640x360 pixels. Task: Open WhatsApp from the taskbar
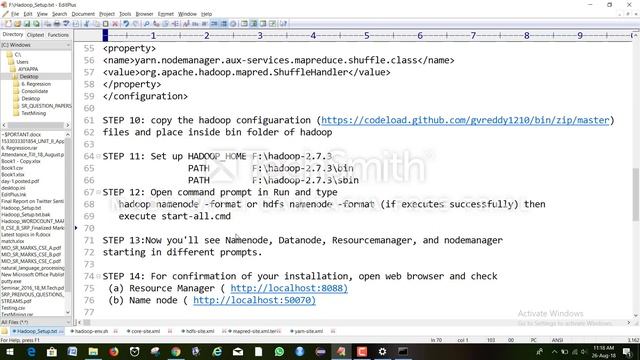(x=279, y=351)
